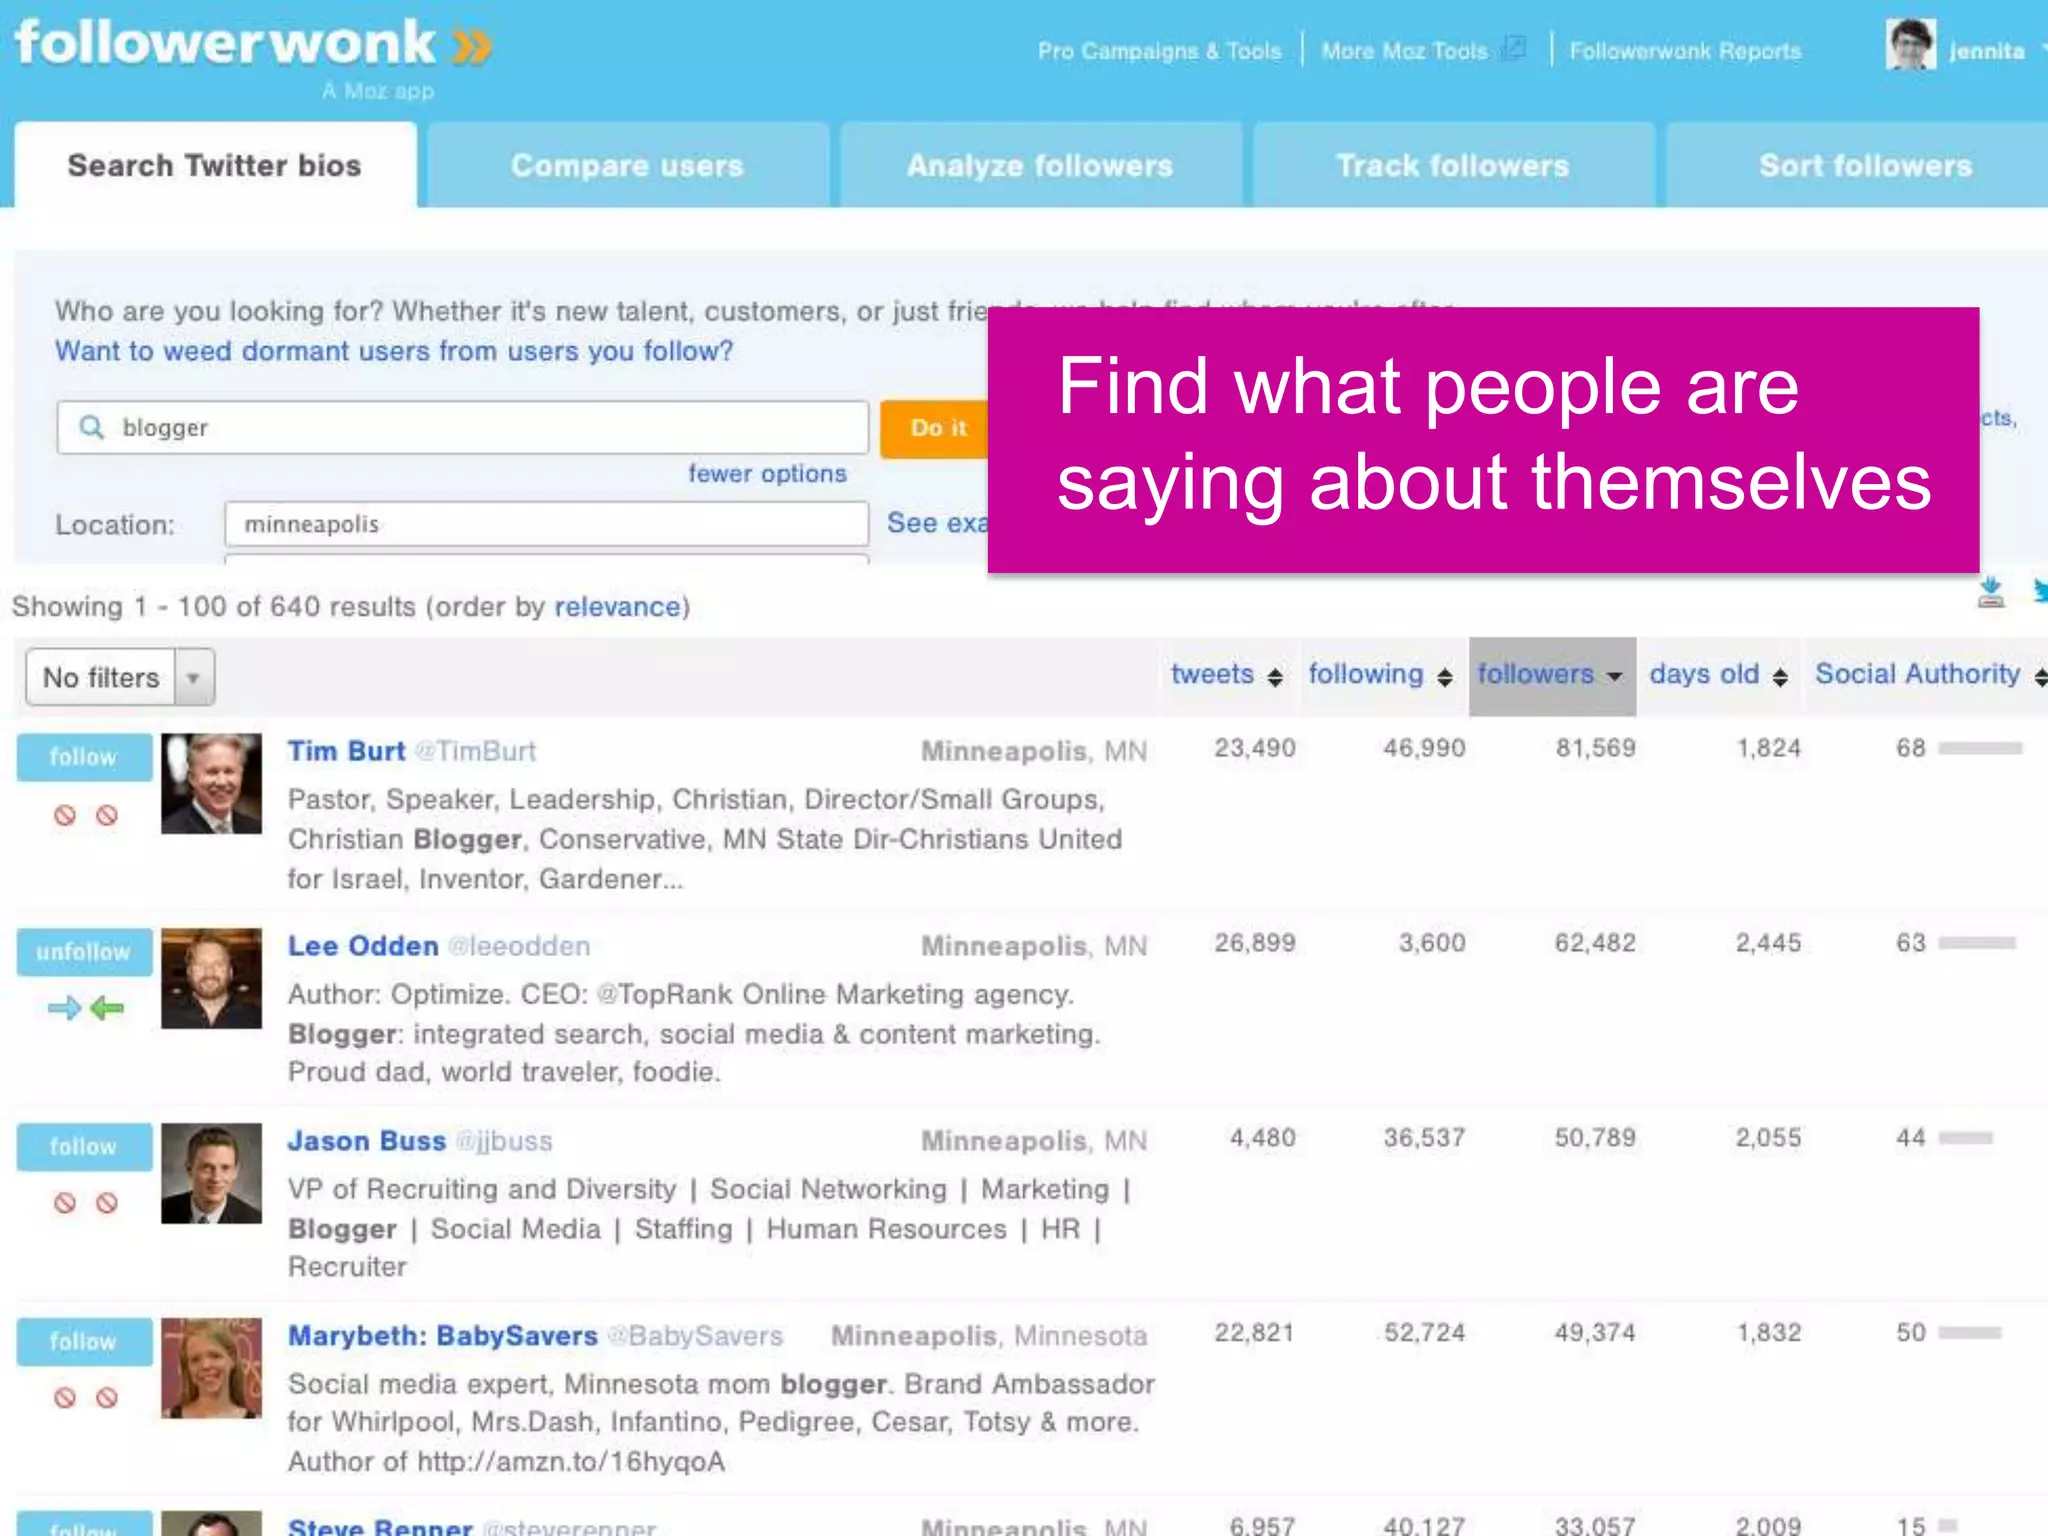Click external link icon next to More Moz Tools
2048x1536 pixels.
pos(1515,47)
